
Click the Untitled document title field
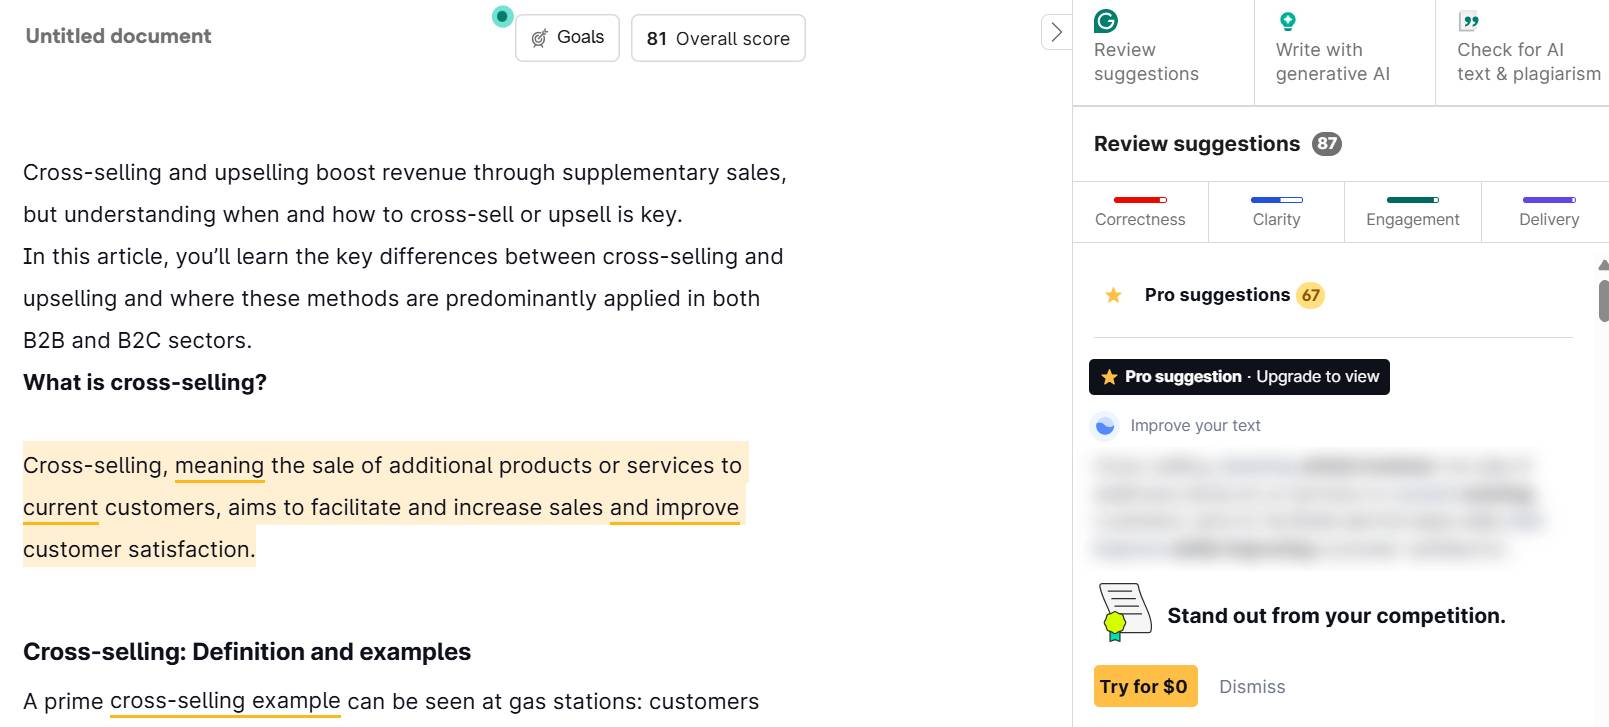(118, 36)
